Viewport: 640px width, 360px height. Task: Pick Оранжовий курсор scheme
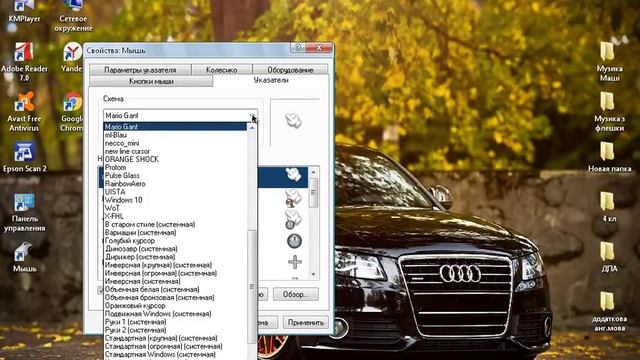tap(175, 306)
